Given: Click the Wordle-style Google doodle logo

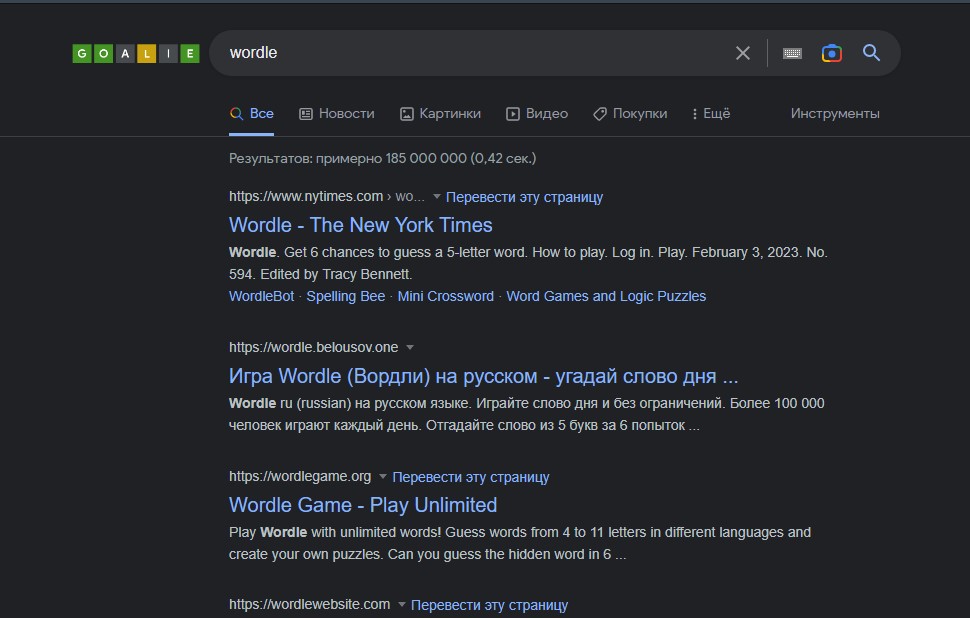Looking at the screenshot, I should point(136,54).
